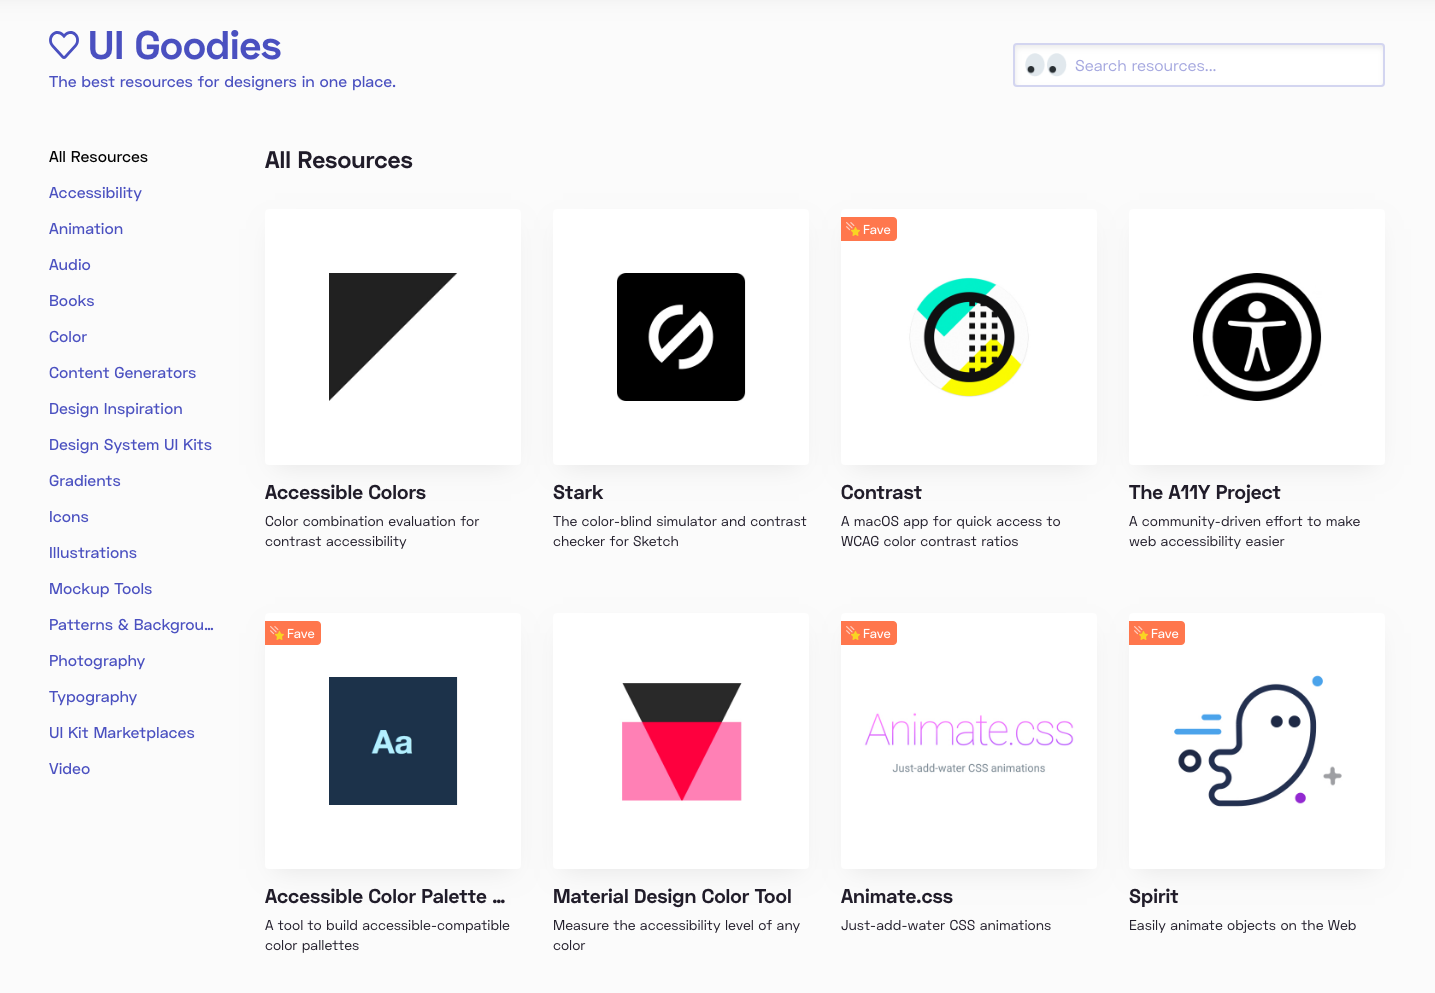Open the Accessible Color Palette Aa icon

tap(393, 741)
